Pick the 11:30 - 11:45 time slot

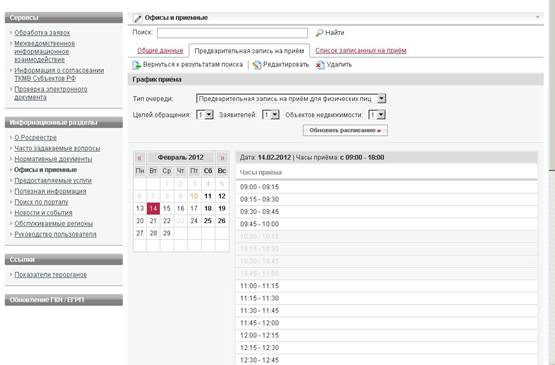(387, 310)
